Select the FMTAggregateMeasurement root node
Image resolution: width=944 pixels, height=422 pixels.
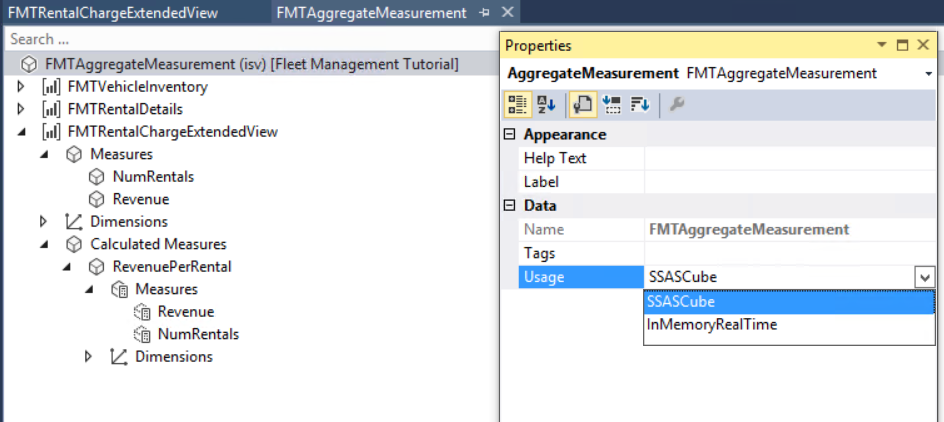coord(251,64)
